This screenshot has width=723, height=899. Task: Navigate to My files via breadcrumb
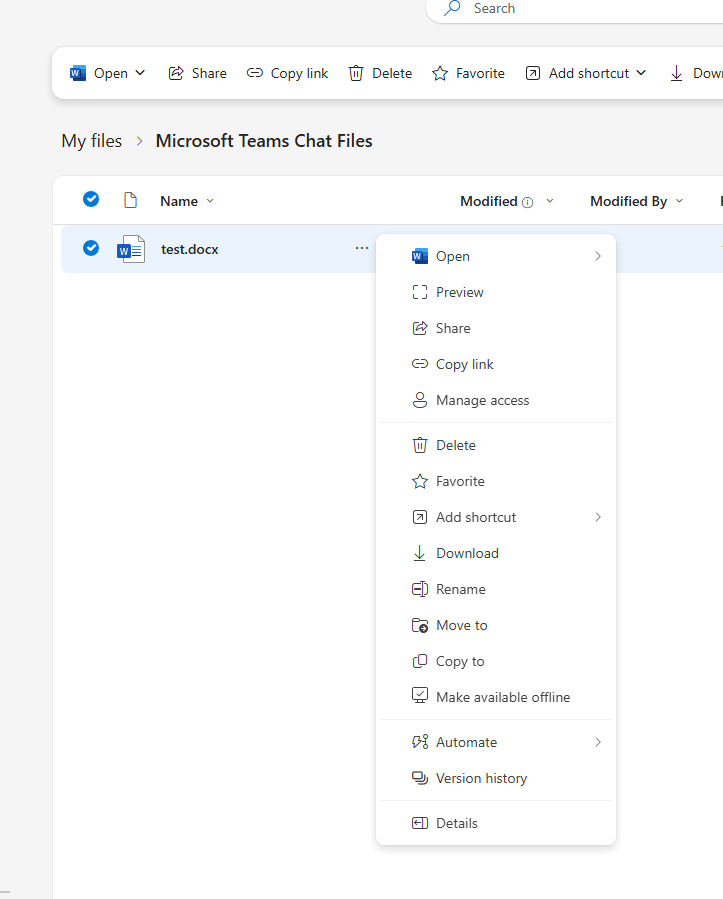tap(91, 140)
